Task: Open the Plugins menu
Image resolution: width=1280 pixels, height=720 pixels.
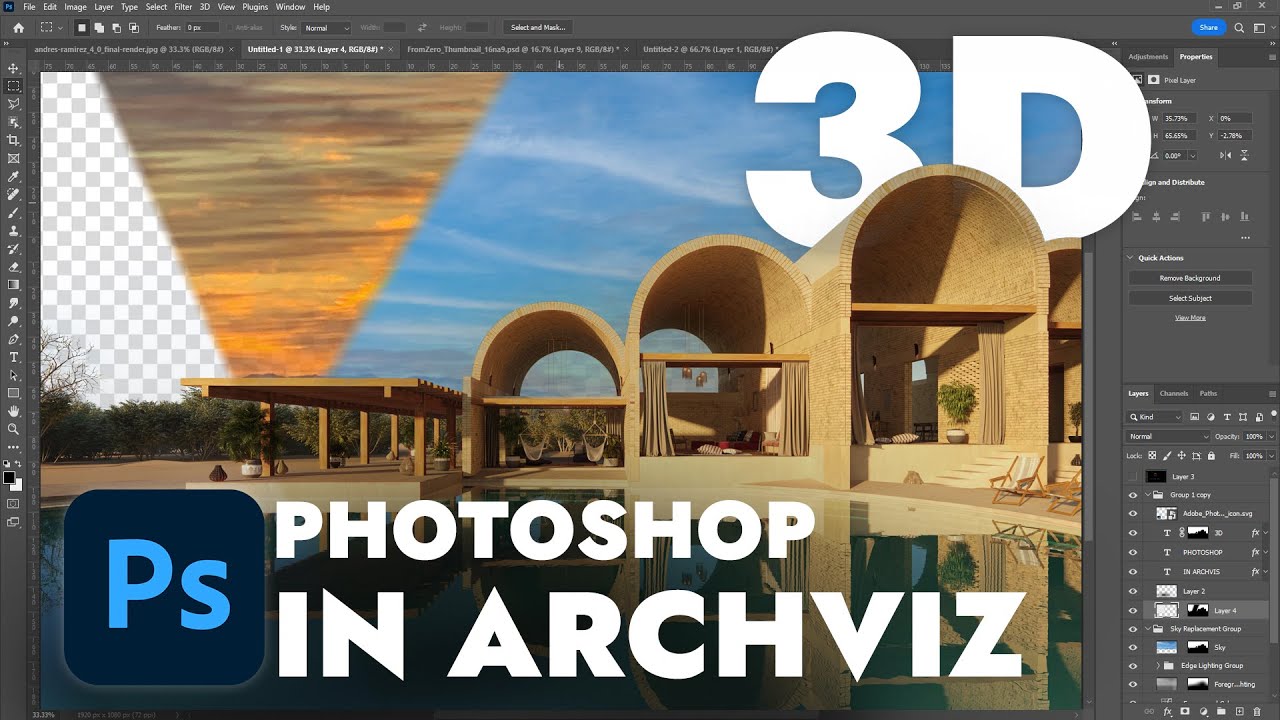Action: [x=255, y=7]
